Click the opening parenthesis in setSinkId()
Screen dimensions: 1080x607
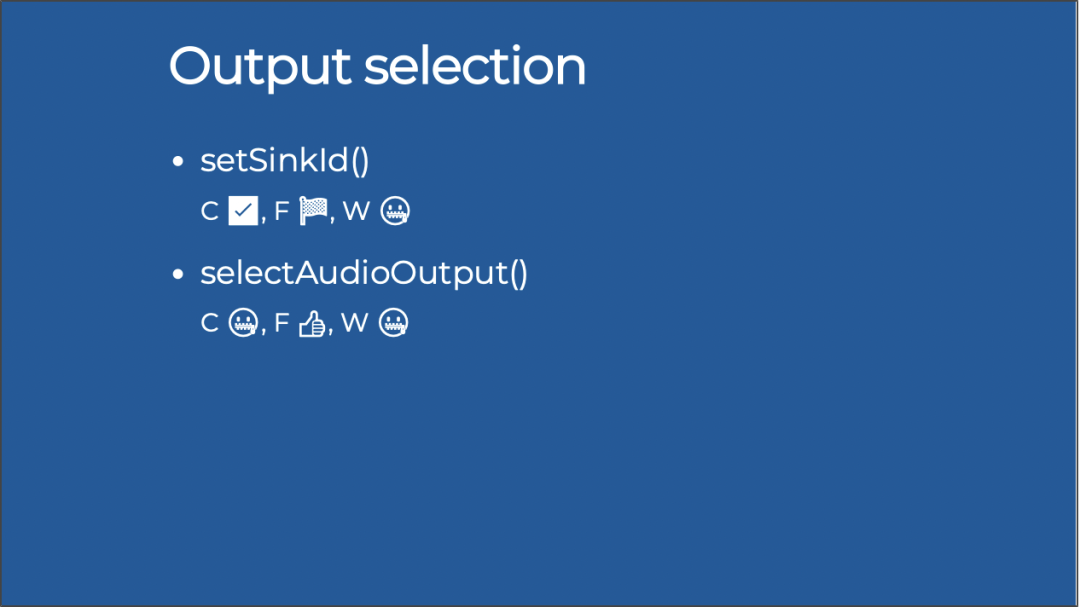pos(356,161)
